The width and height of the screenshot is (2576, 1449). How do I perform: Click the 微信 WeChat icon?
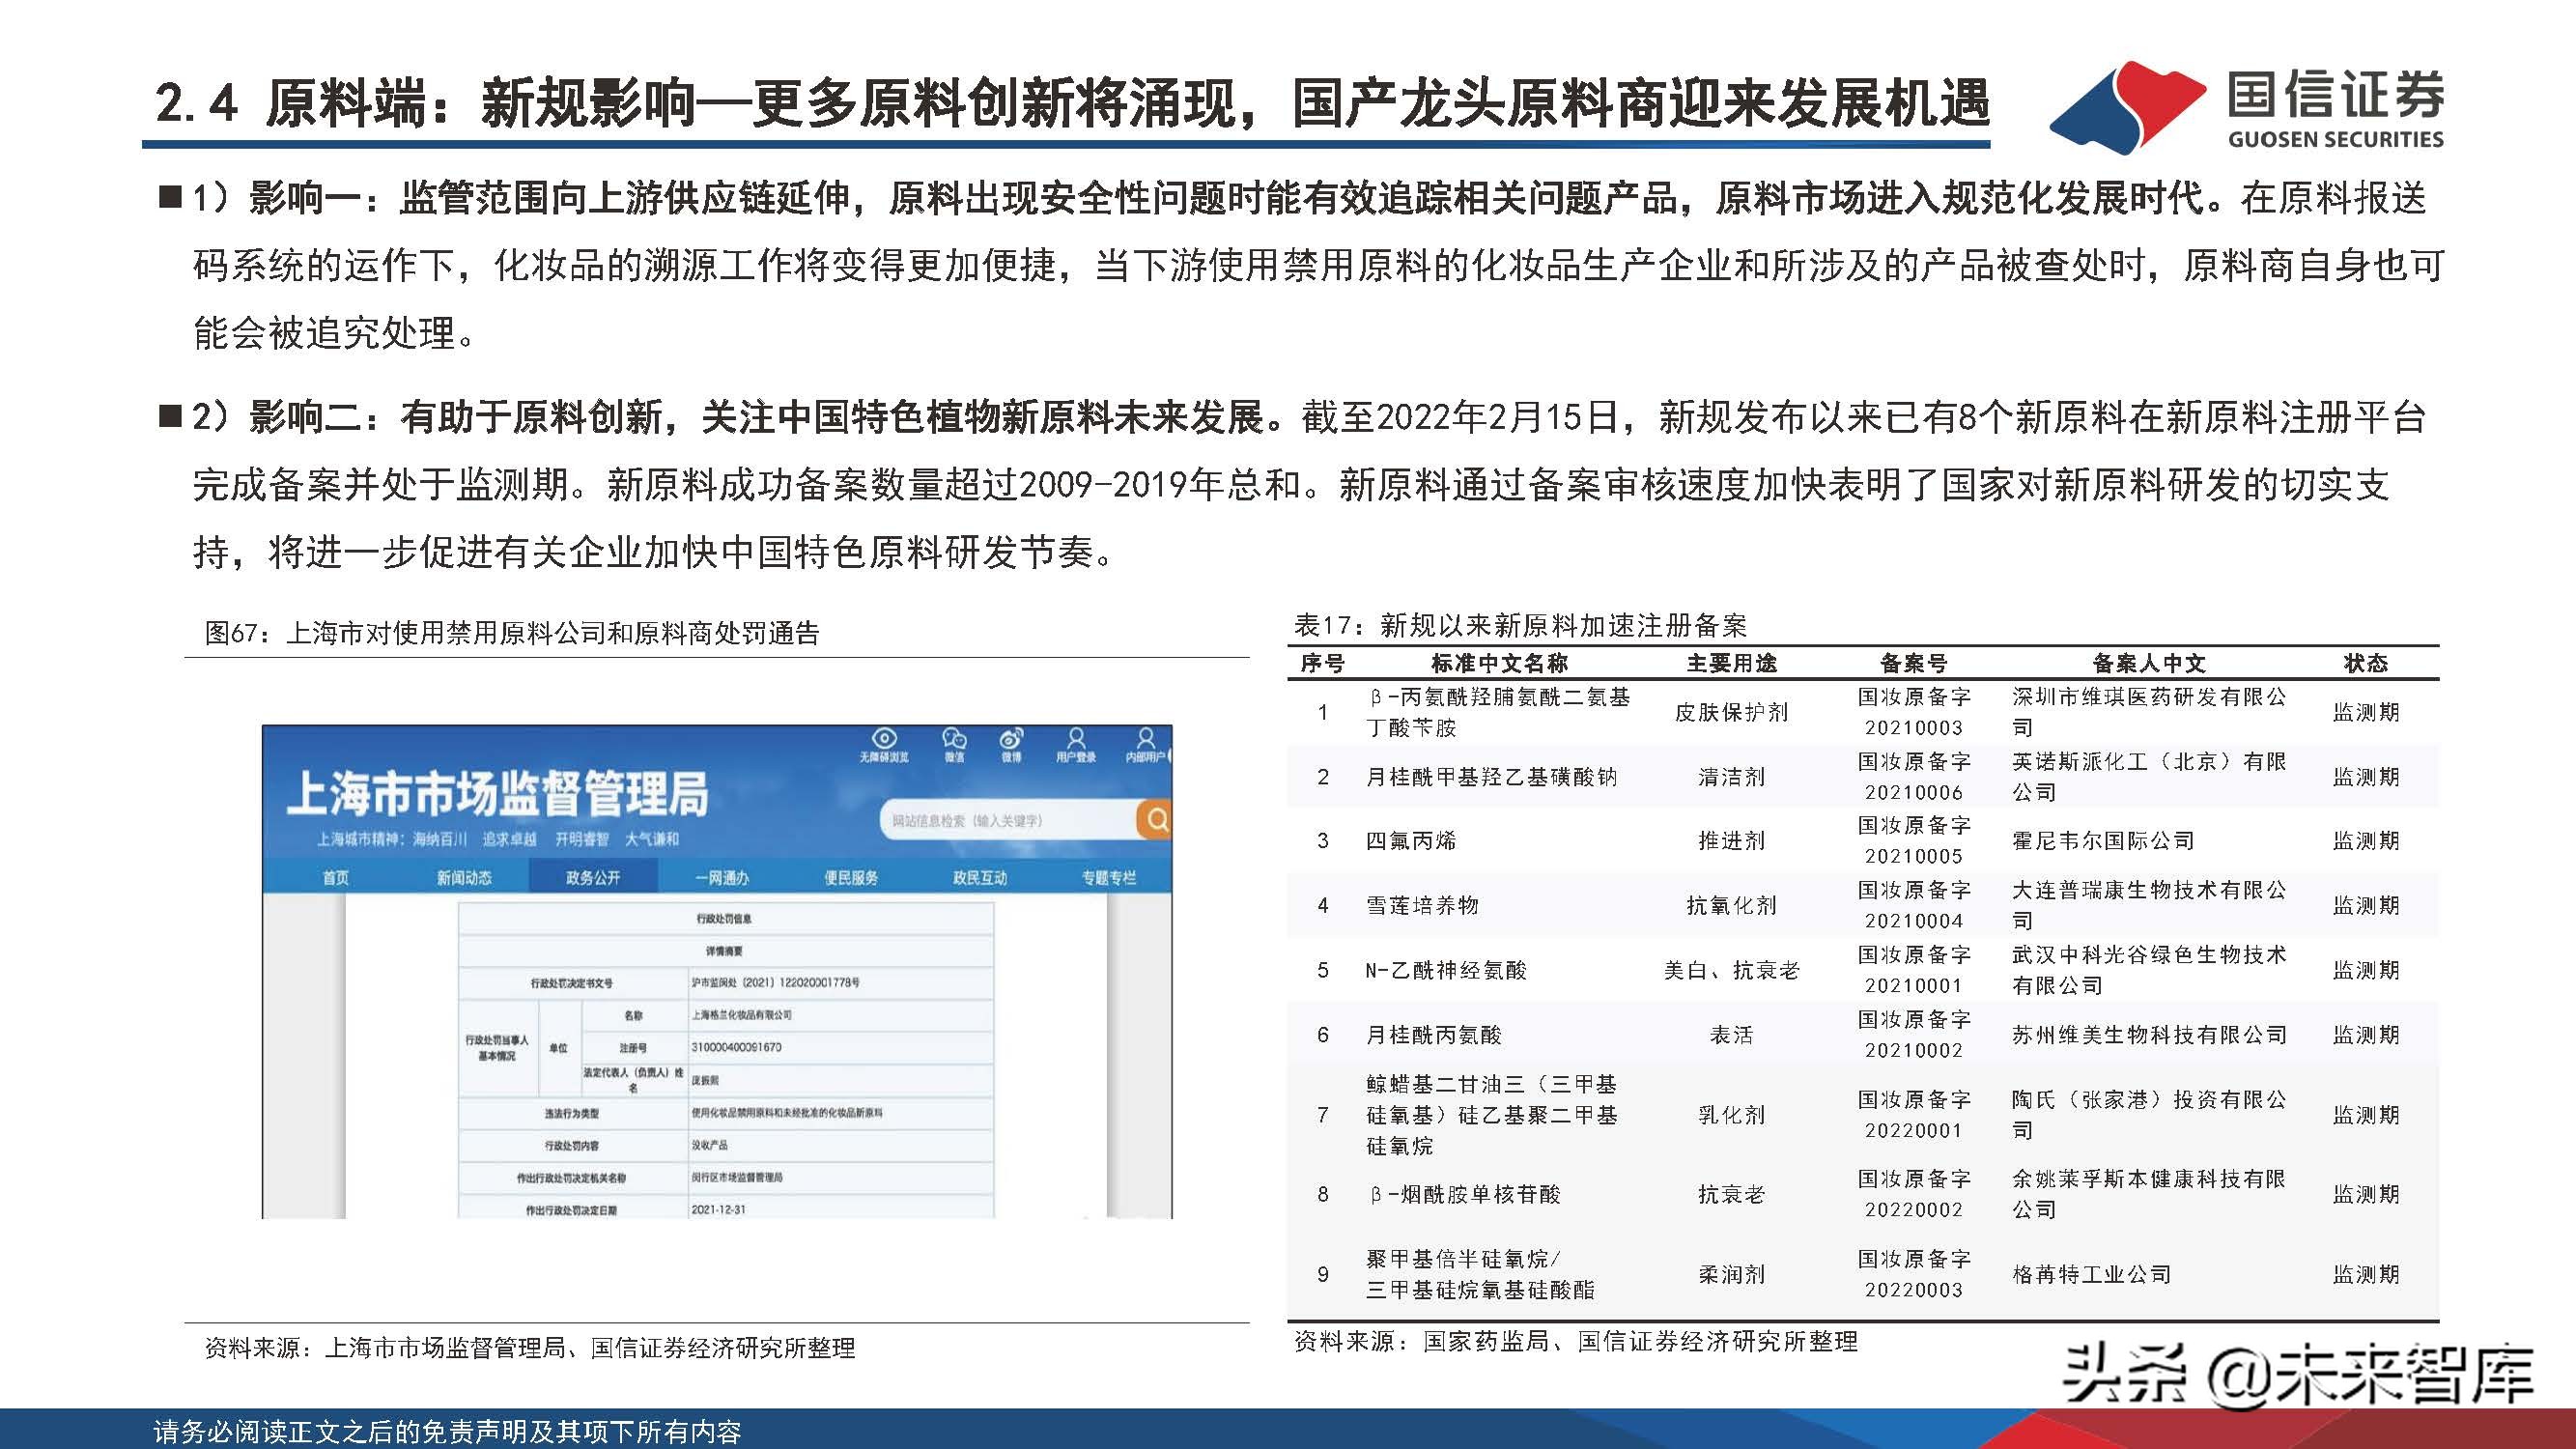coord(954,739)
